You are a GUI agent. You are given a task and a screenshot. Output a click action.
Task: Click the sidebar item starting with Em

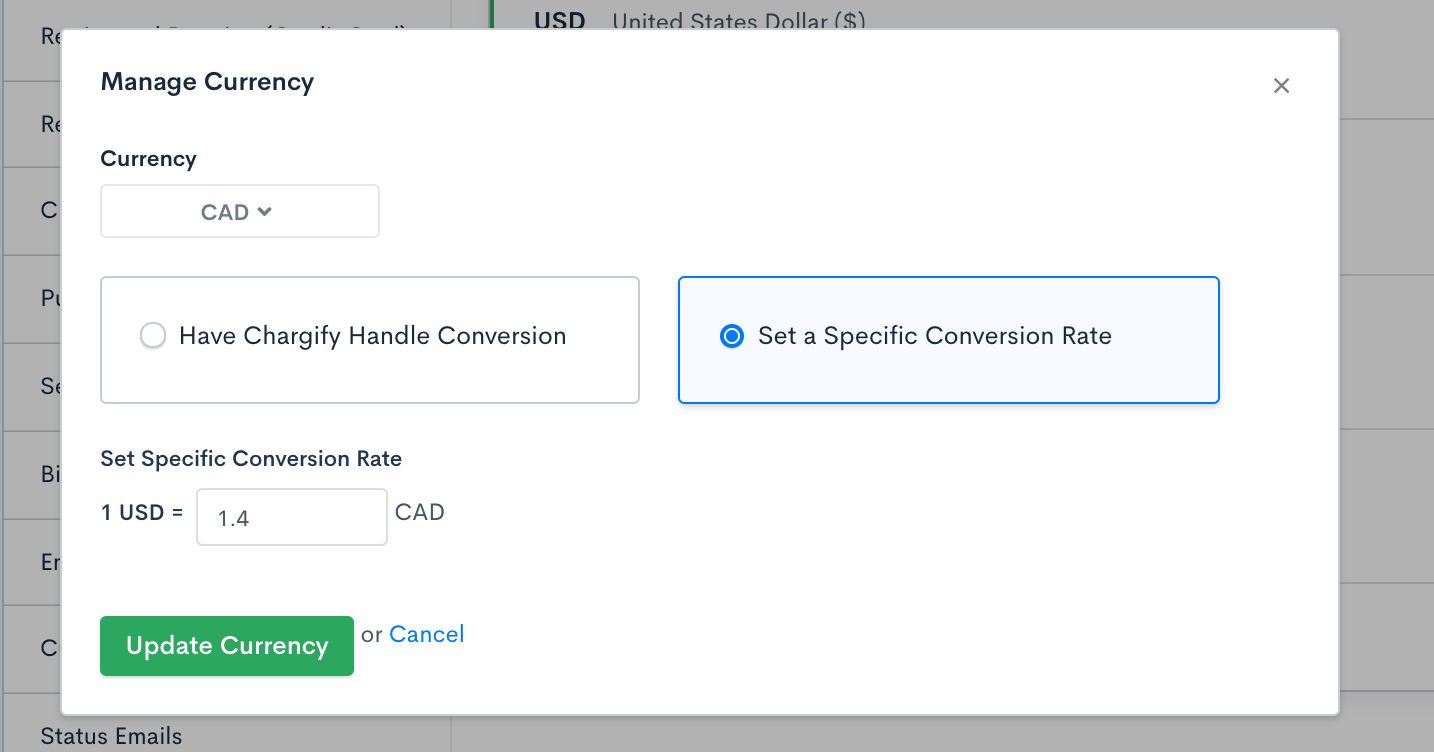51,562
